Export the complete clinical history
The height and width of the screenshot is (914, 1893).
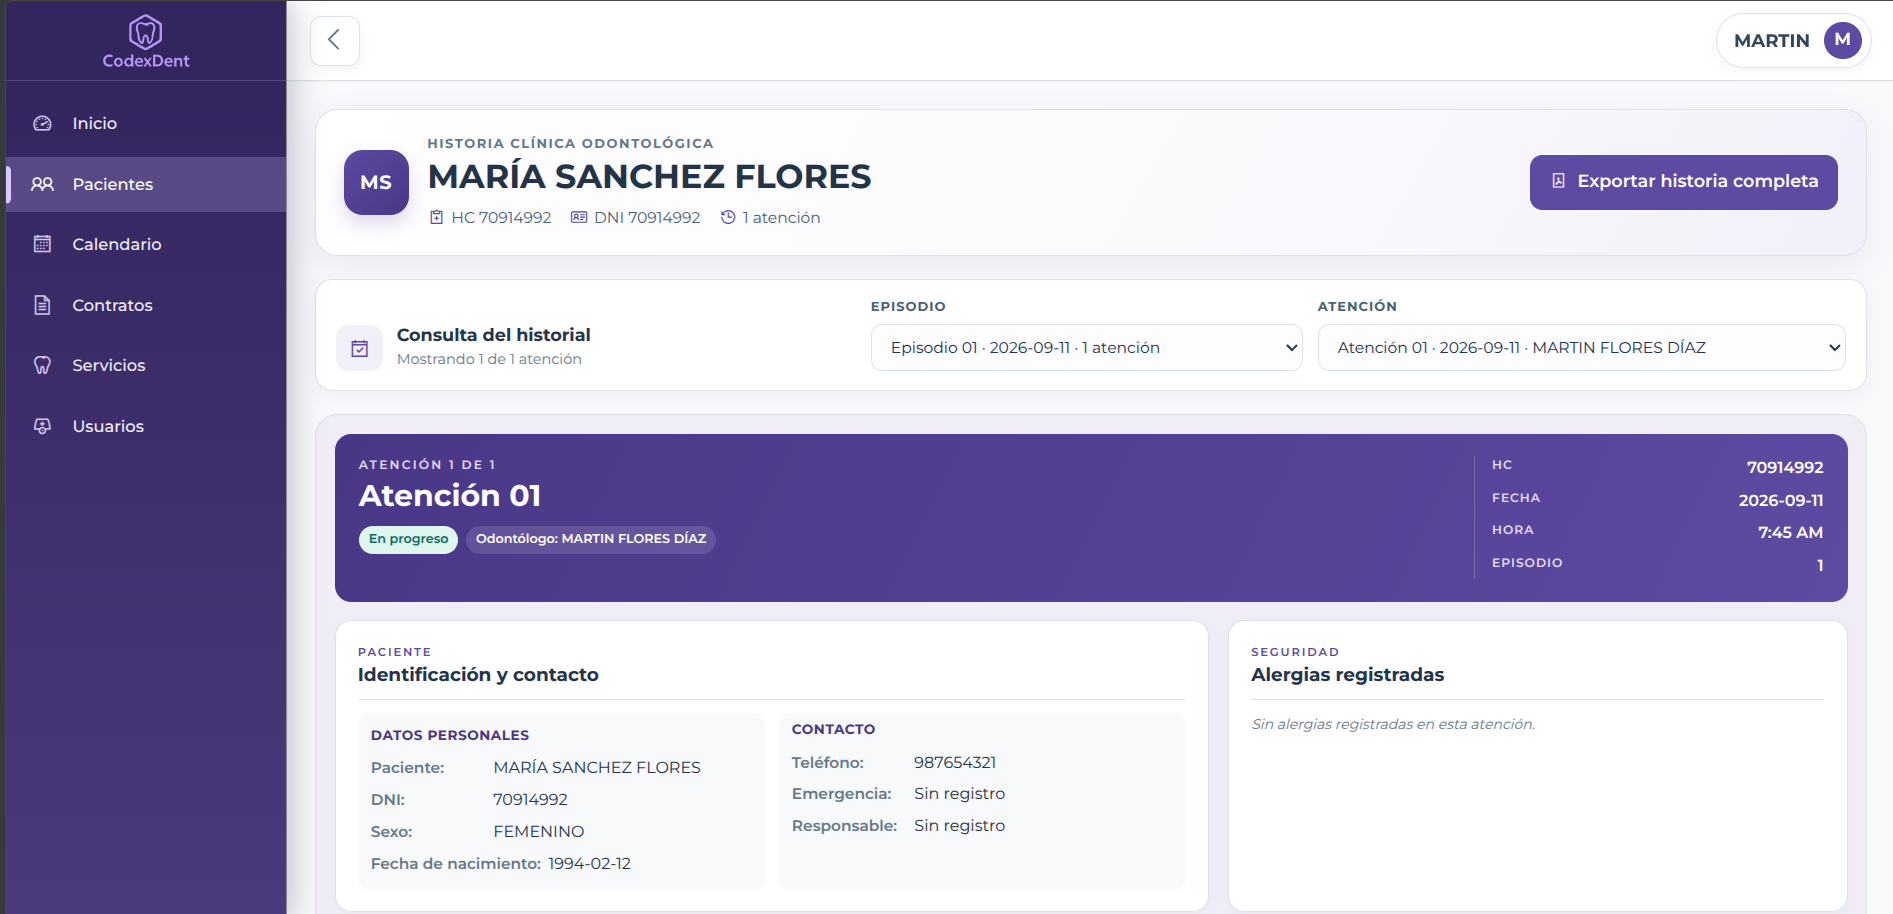click(x=1683, y=182)
